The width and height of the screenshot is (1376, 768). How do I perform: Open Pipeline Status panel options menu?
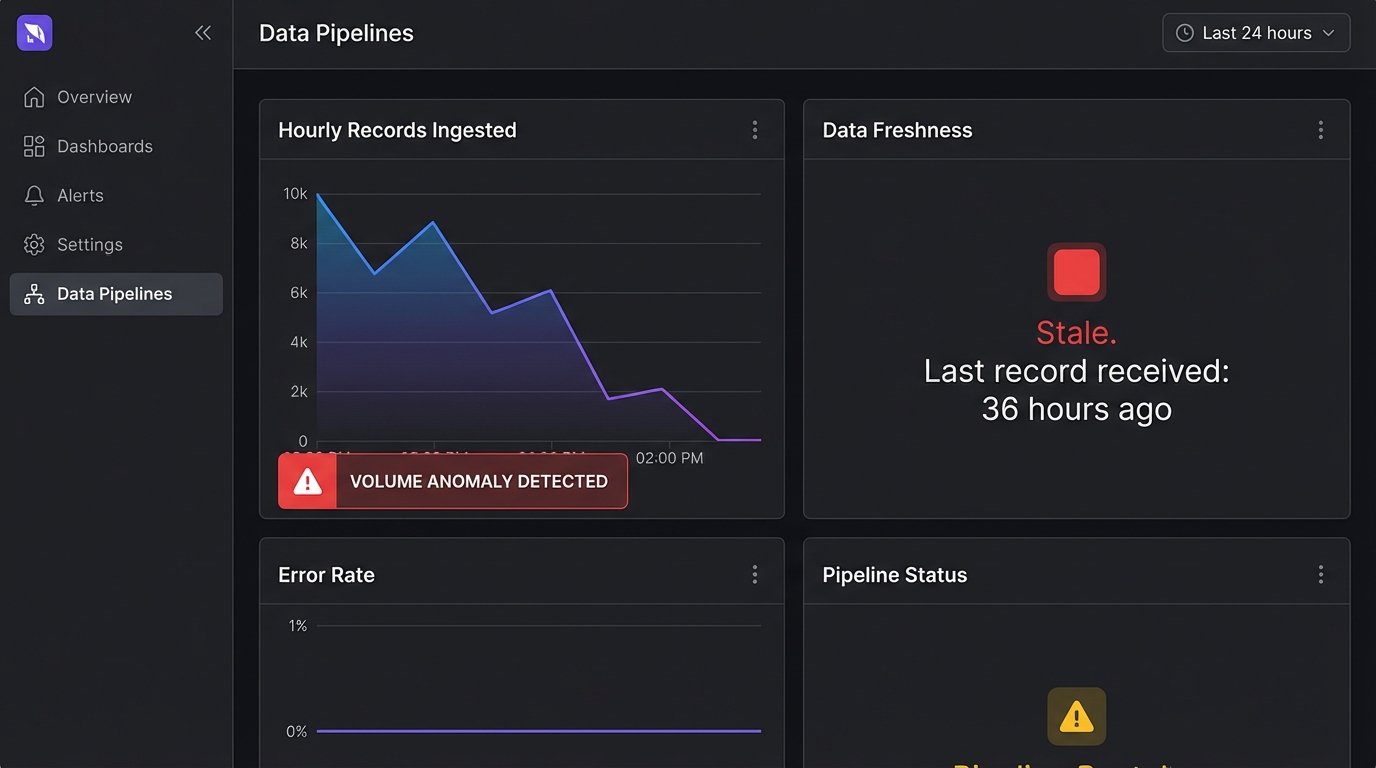click(x=1320, y=574)
